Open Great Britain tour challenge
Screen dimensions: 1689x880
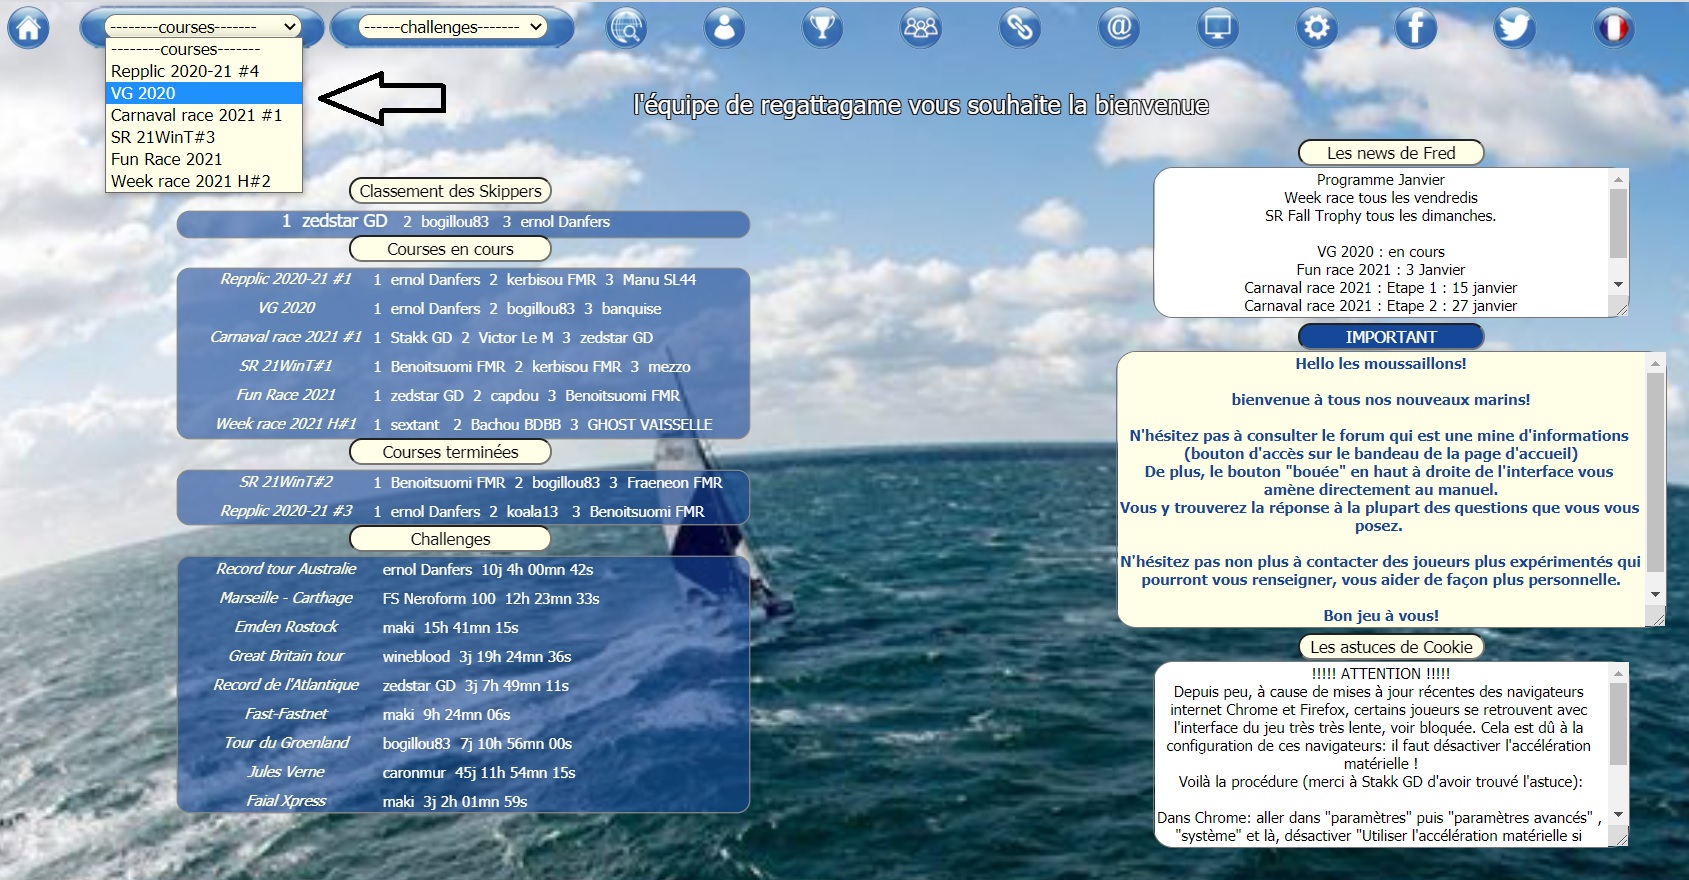click(x=286, y=656)
